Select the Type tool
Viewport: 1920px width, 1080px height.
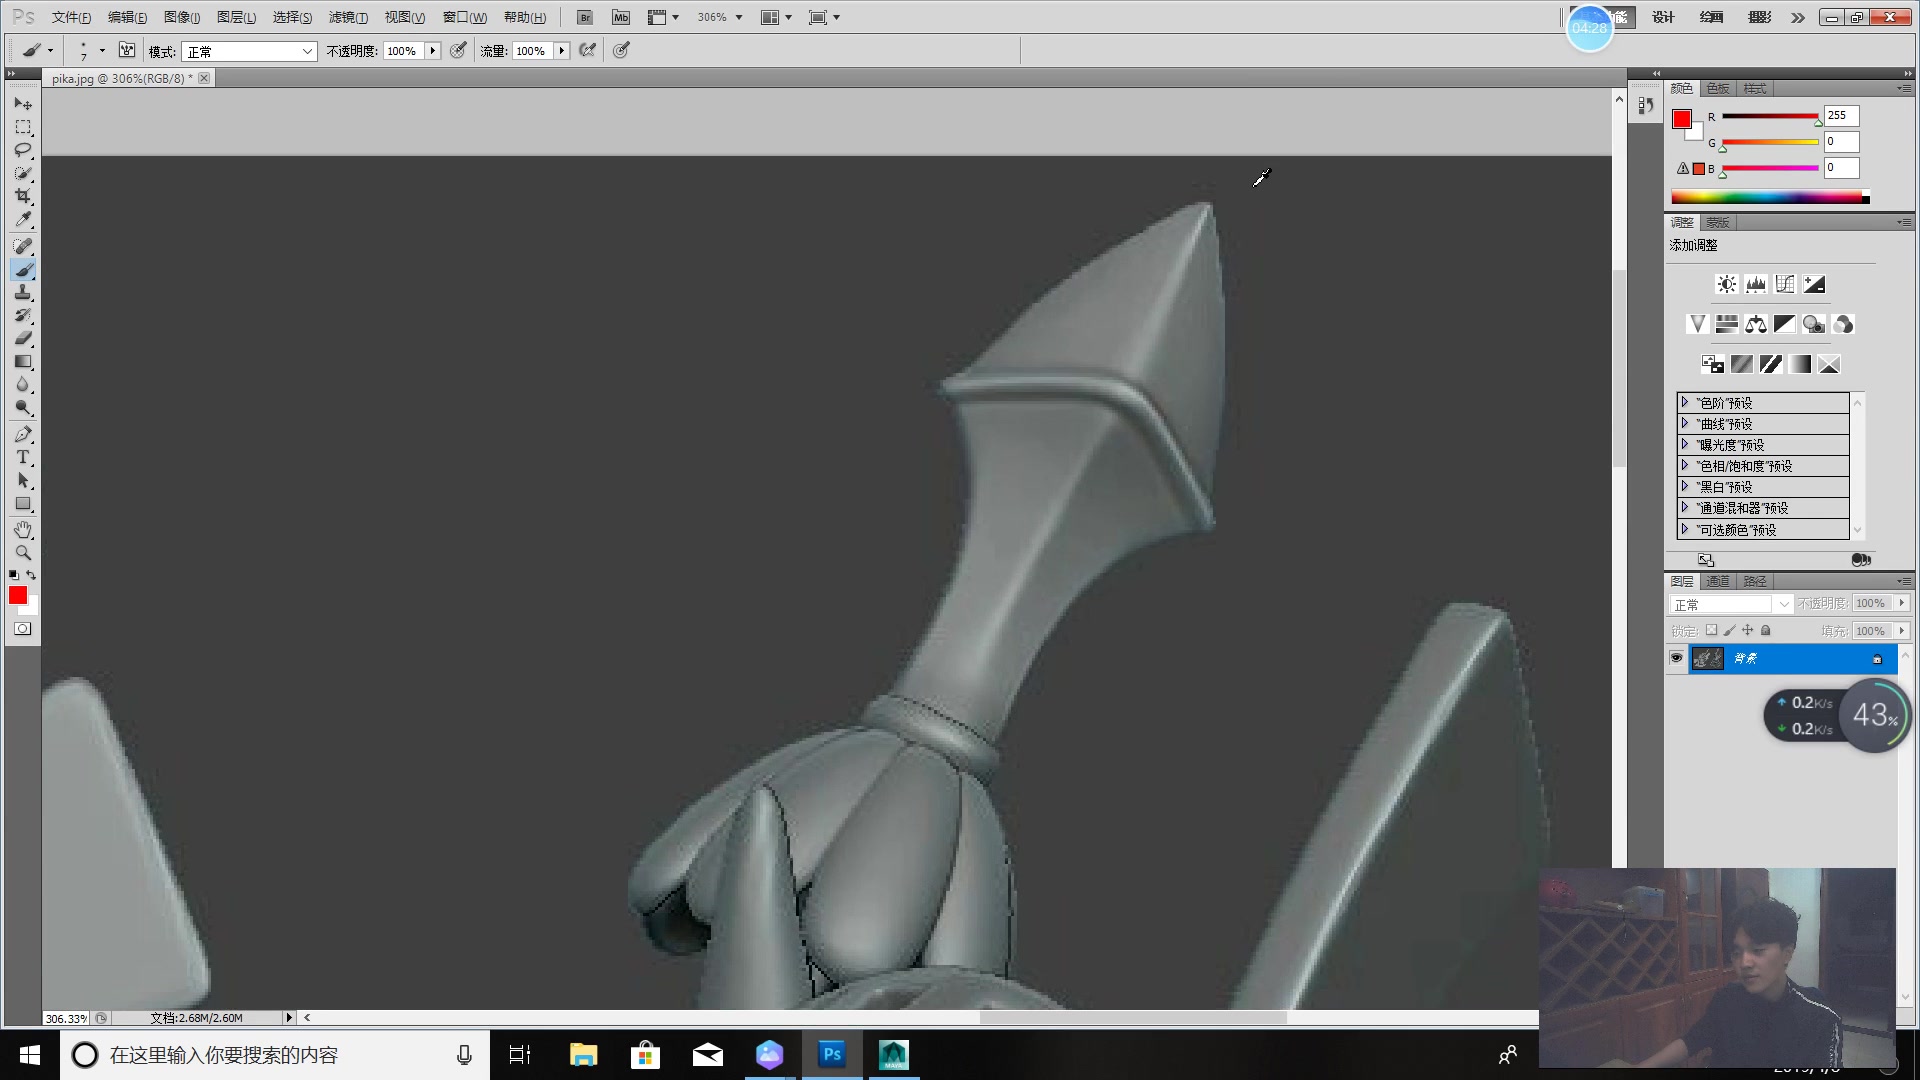coord(22,458)
